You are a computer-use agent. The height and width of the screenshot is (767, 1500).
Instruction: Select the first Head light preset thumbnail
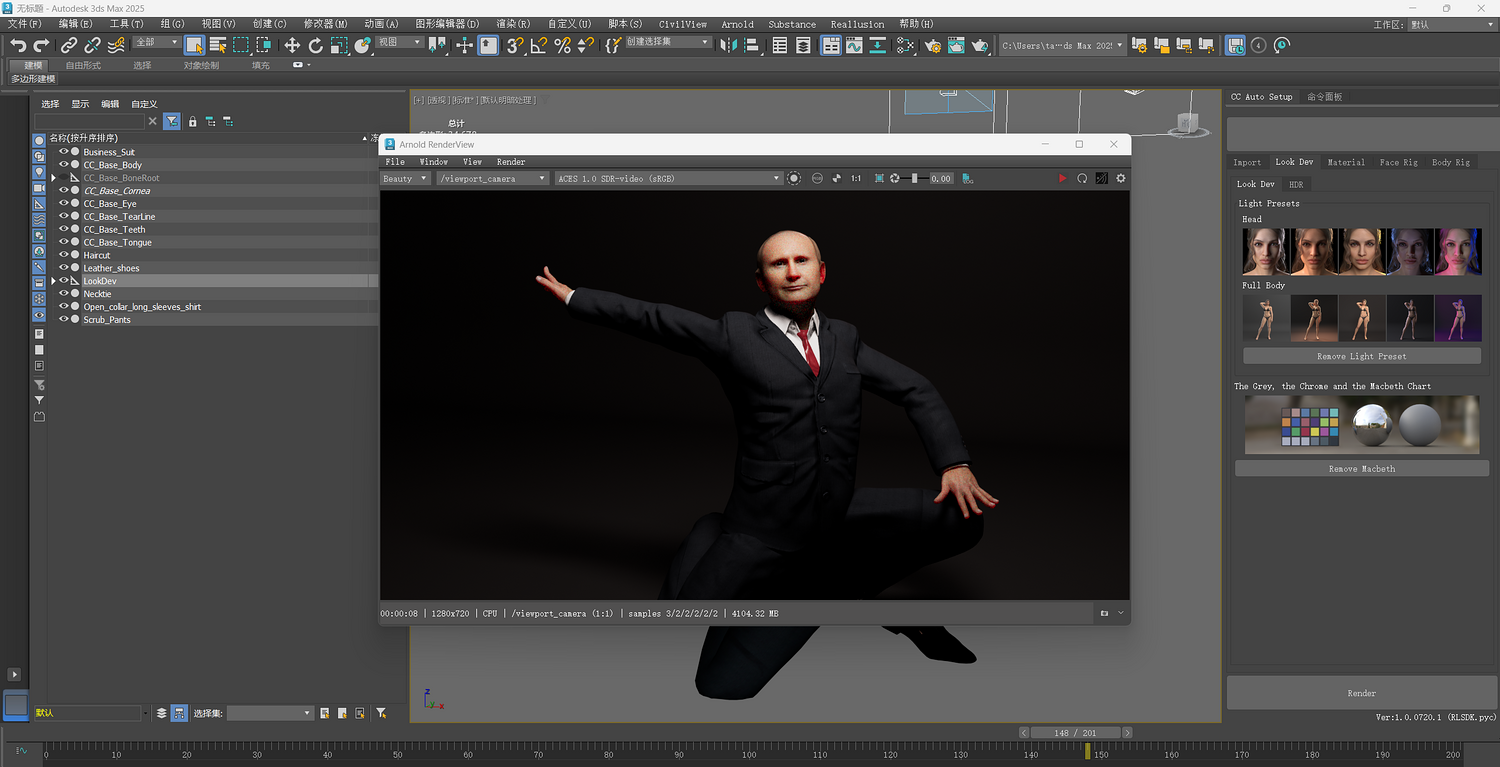click(1265, 251)
